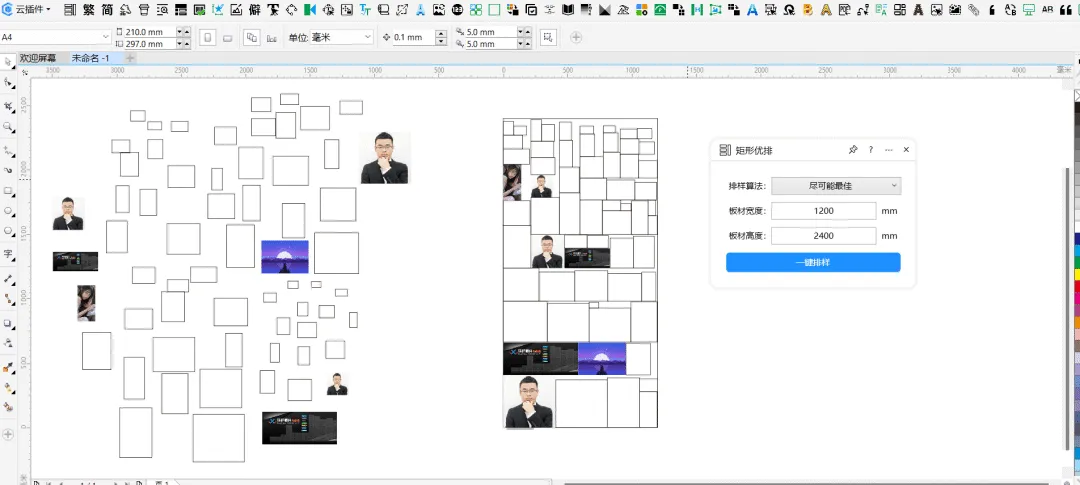Click the Eiffel tower plugin icon
The width and height of the screenshot is (1080, 485).
419,10
